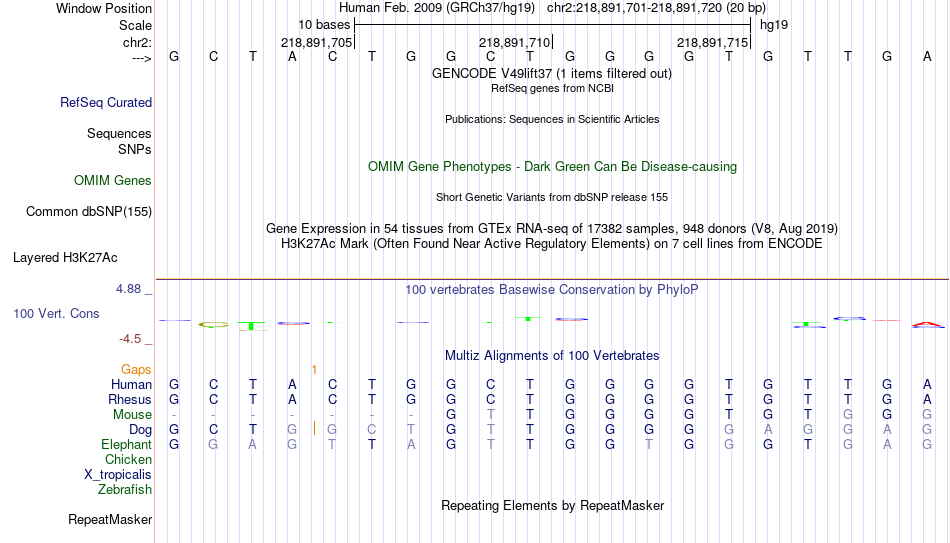This screenshot has width=950, height=543.
Task: Click the Layered H3K27Ac track label
Action: 65,258
